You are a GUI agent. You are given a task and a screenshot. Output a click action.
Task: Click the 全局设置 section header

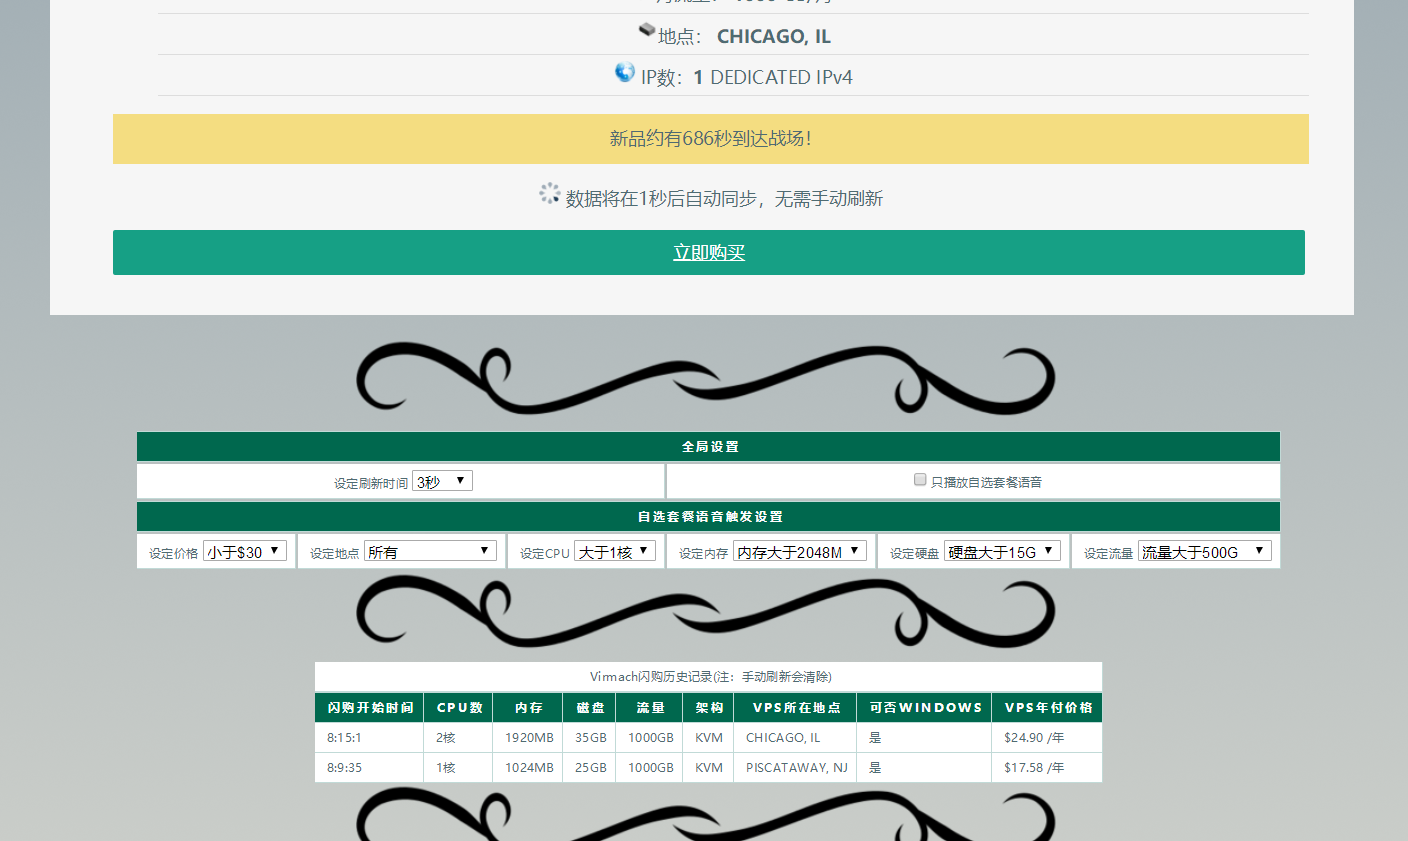point(709,447)
